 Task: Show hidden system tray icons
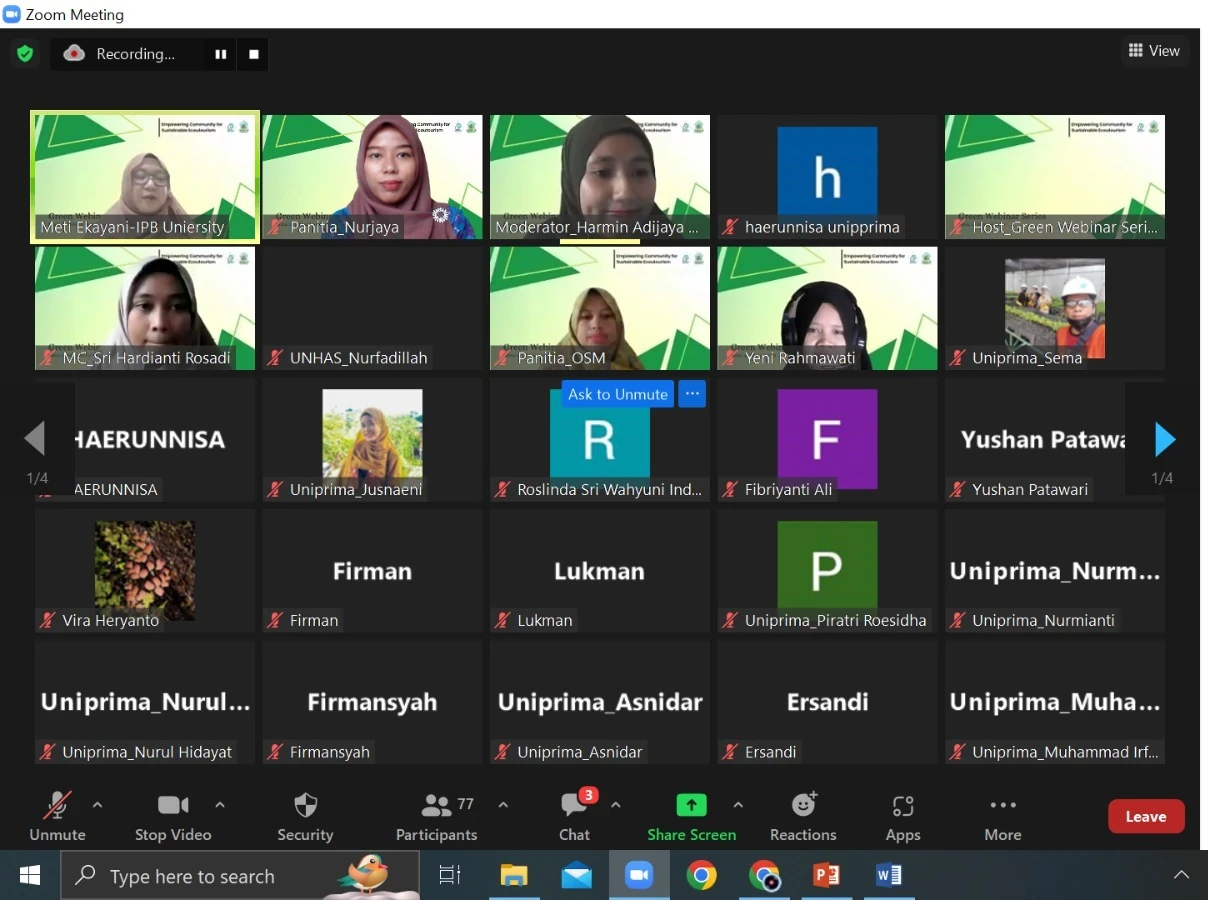click(x=1181, y=876)
